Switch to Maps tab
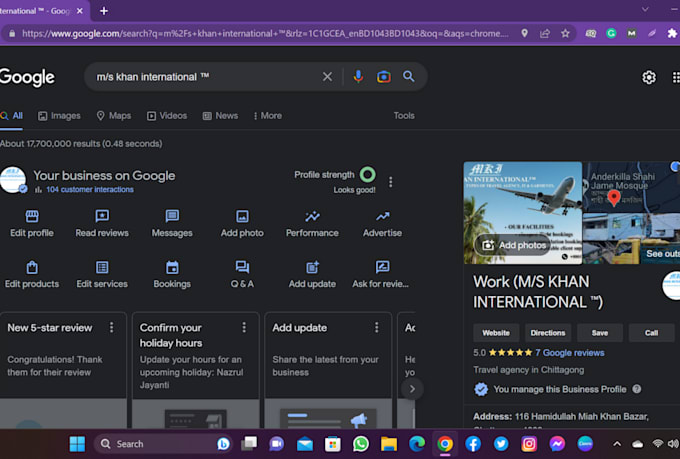 pyautogui.click(x=114, y=116)
